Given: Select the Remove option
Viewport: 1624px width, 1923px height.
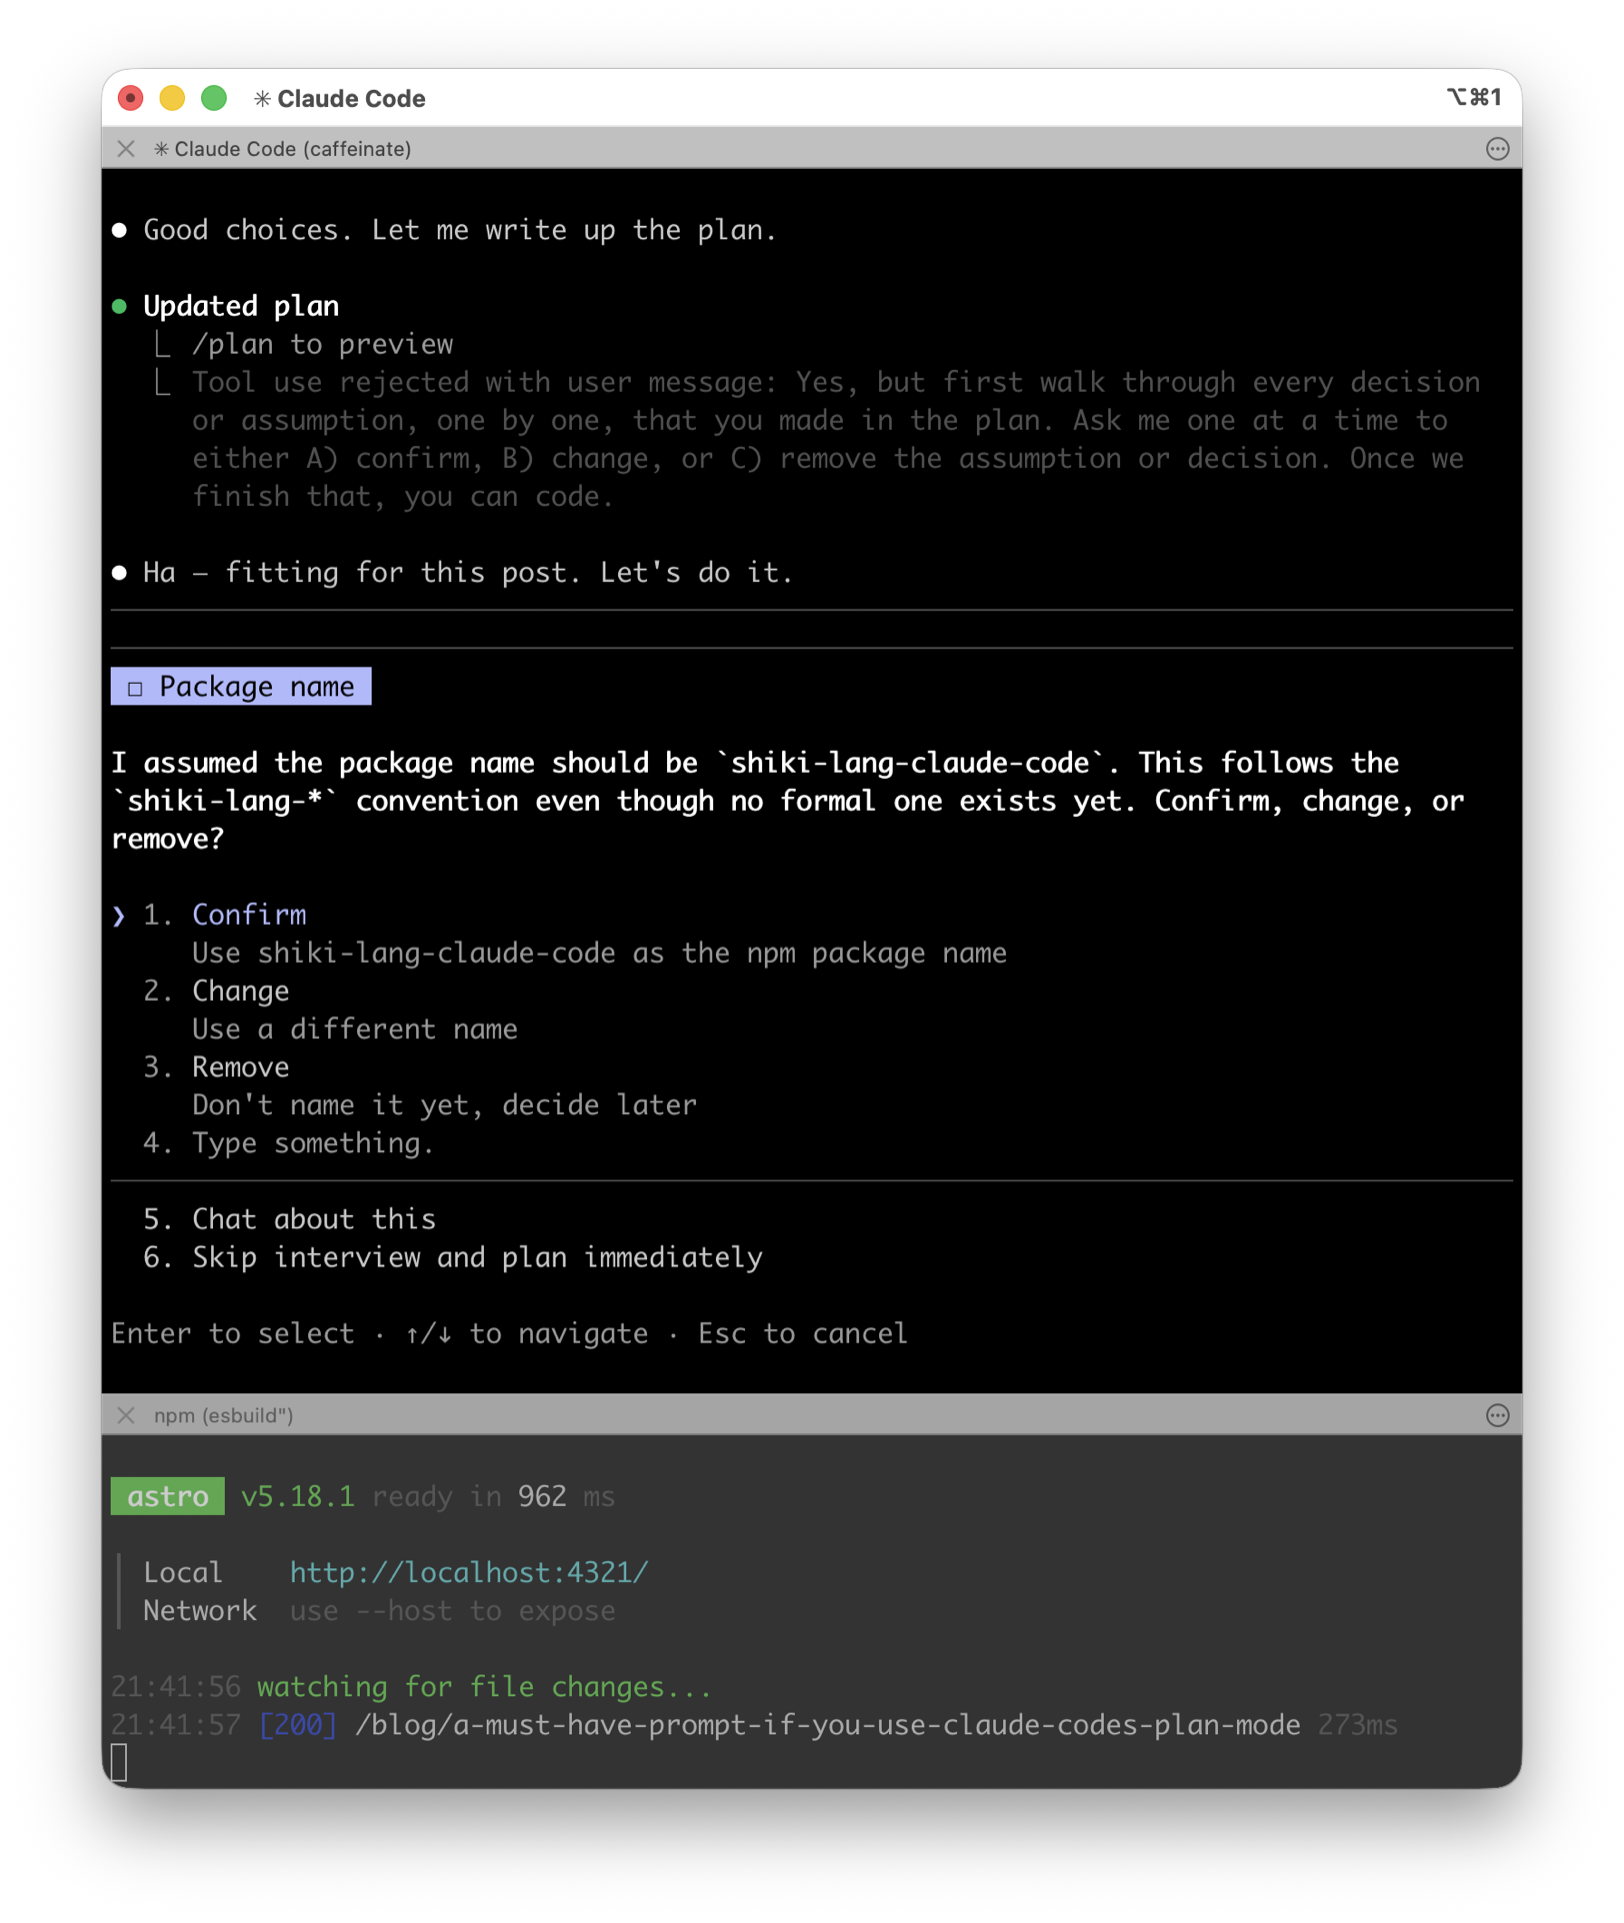Looking at the screenshot, I should pyautogui.click(x=240, y=1067).
